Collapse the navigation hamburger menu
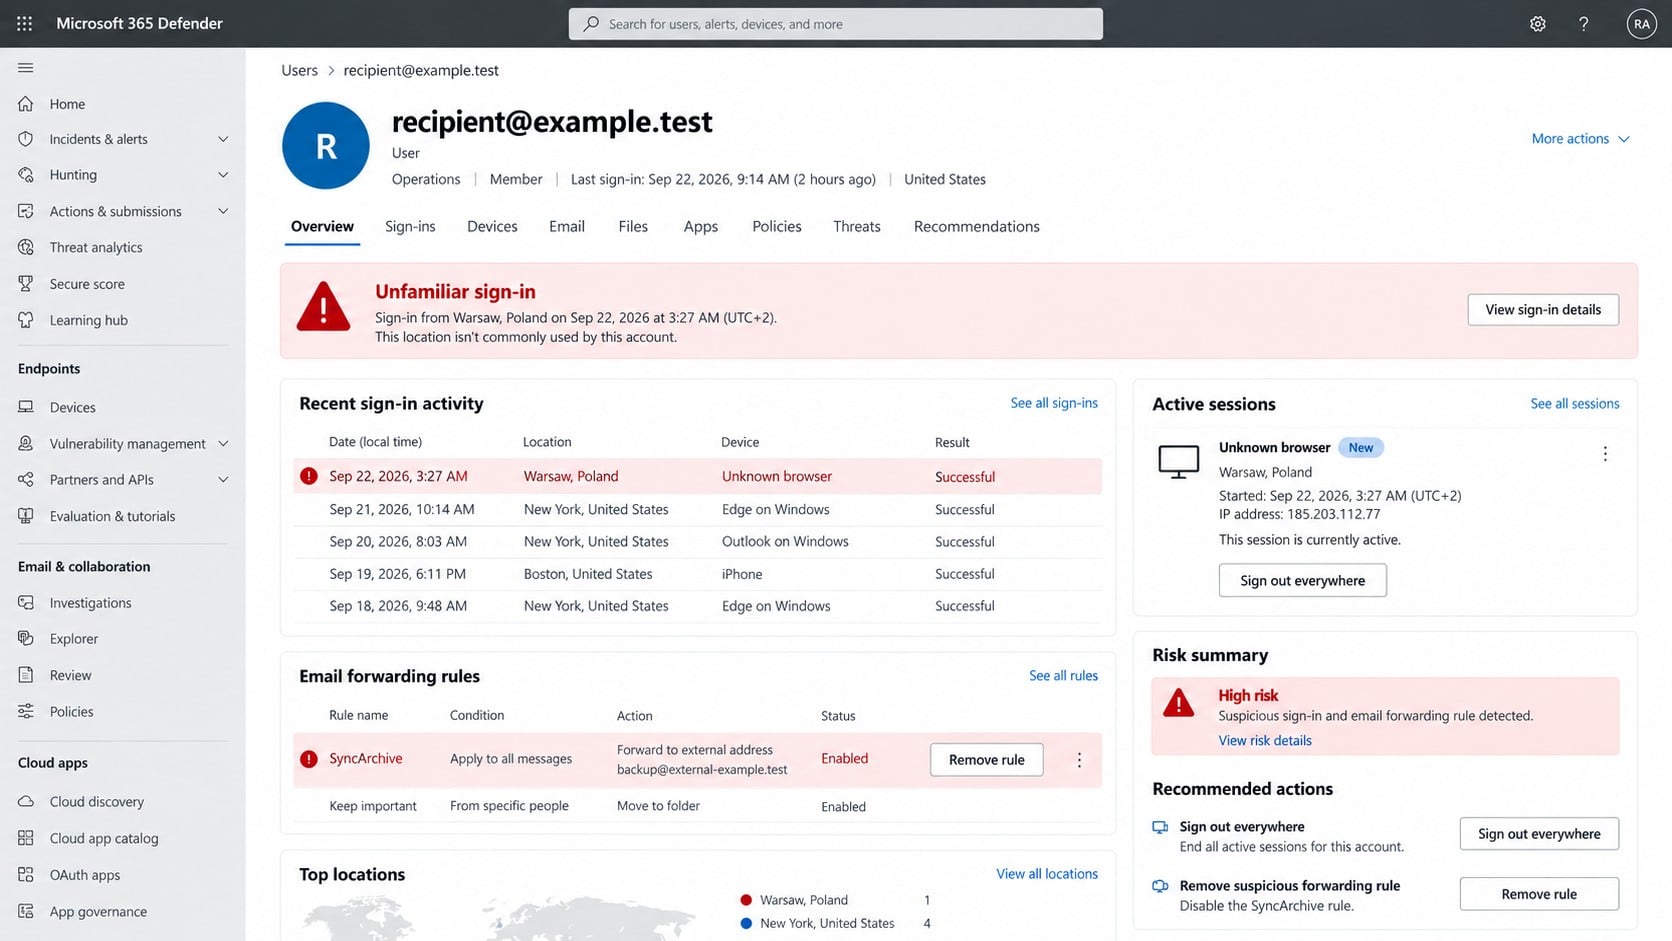 click(x=26, y=67)
